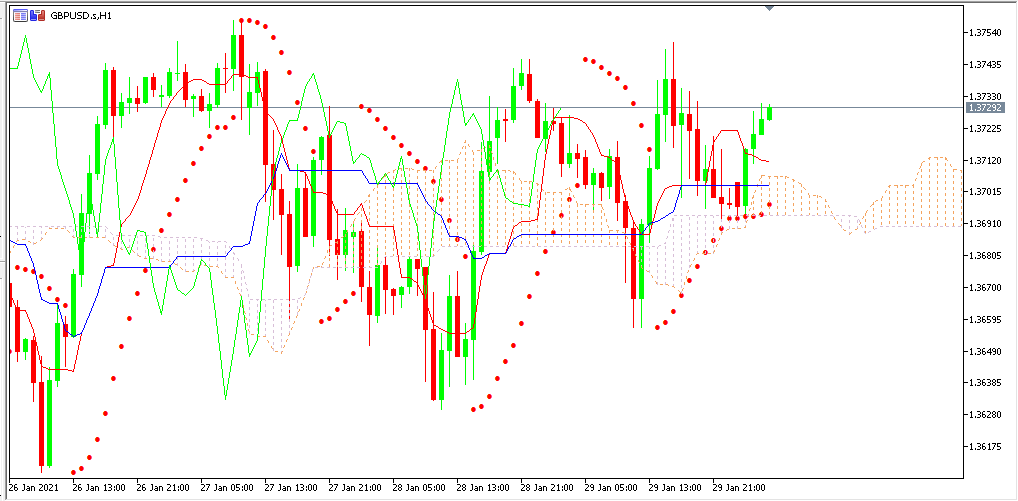This screenshot has width=1018, height=501.
Task: Click the 1.37435 price scale label
Action: pyautogui.click(x=985, y=64)
